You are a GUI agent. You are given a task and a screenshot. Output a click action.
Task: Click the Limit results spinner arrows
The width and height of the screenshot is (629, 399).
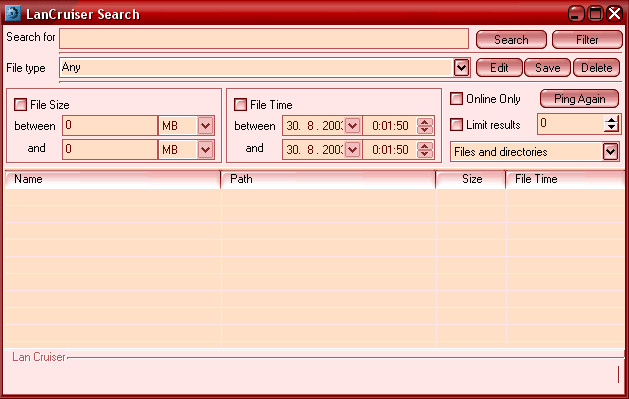point(611,124)
